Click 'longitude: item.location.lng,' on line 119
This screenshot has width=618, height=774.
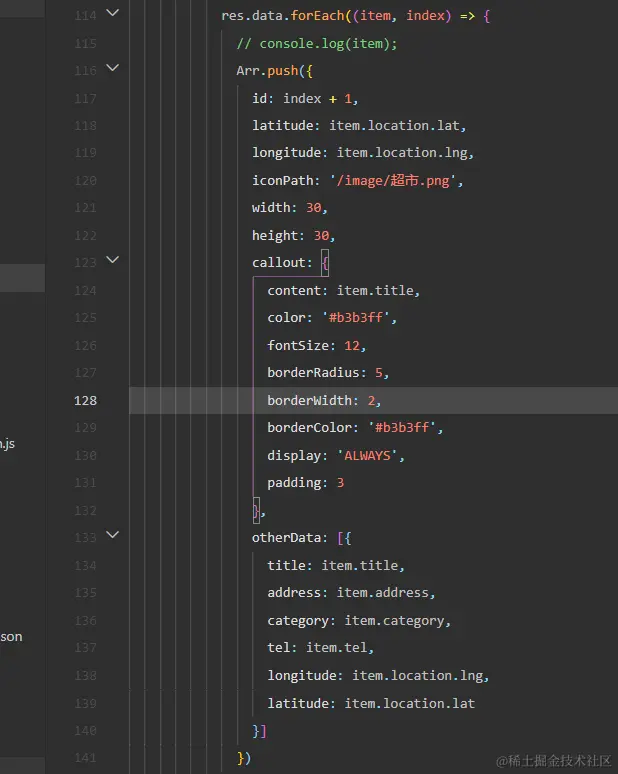(x=362, y=153)
